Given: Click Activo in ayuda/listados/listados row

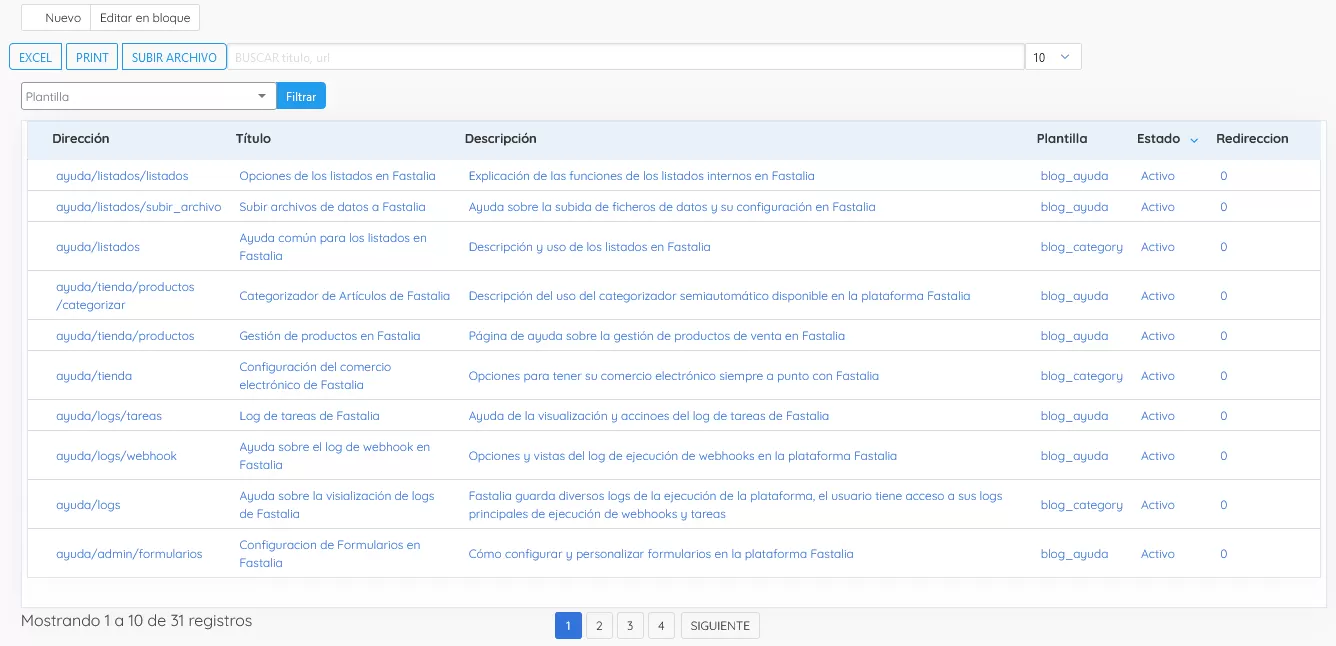Looking at the screenshot, I should 1158,176.
